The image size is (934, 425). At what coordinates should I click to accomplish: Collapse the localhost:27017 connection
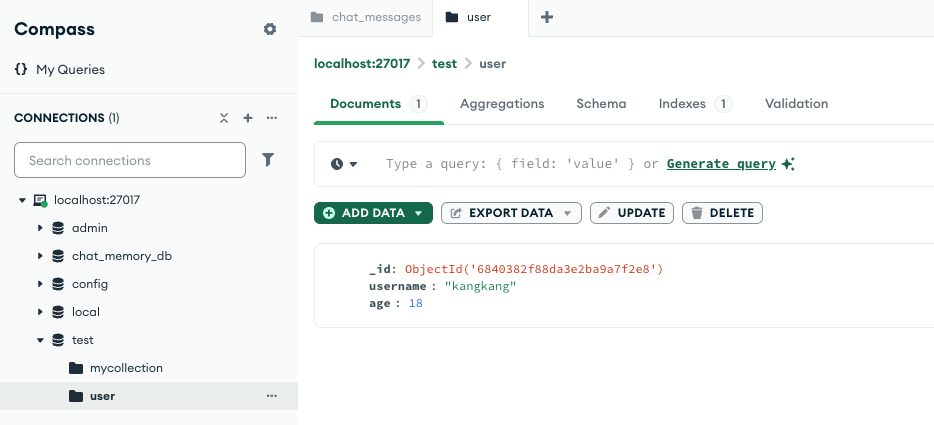click(22, 200)
